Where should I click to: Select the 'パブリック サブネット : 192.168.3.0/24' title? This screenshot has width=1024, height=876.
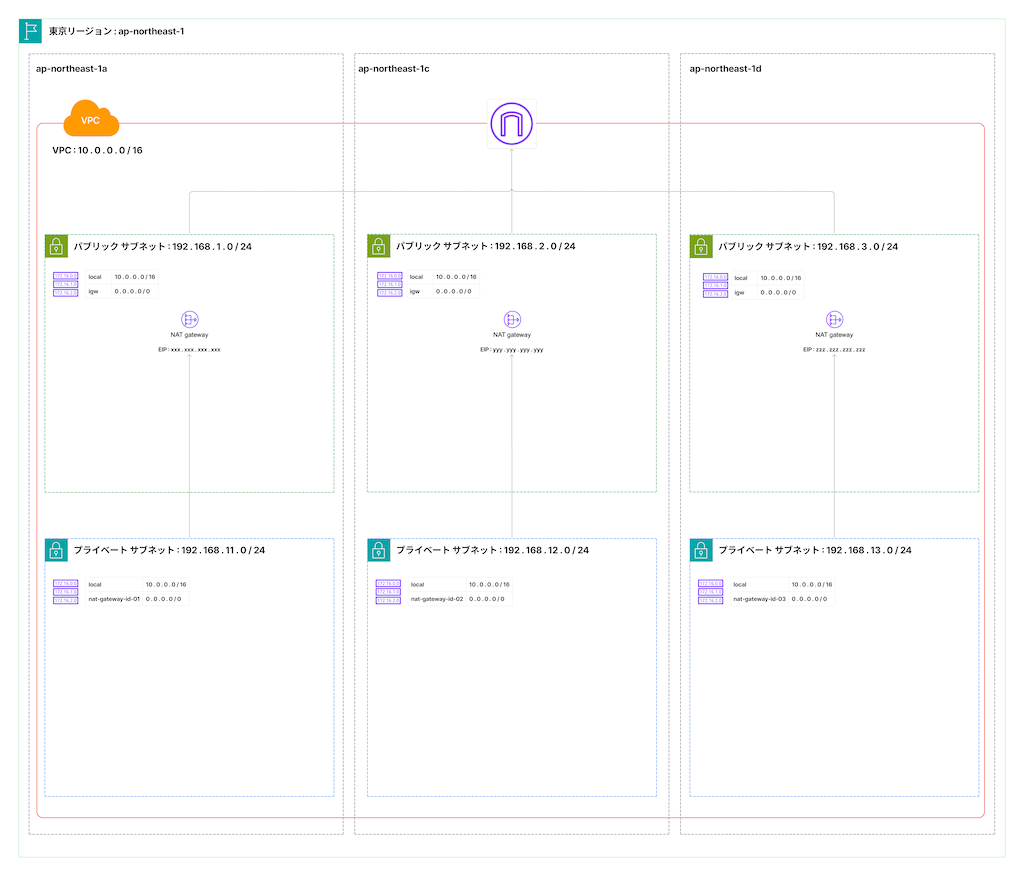pos(808,246)
